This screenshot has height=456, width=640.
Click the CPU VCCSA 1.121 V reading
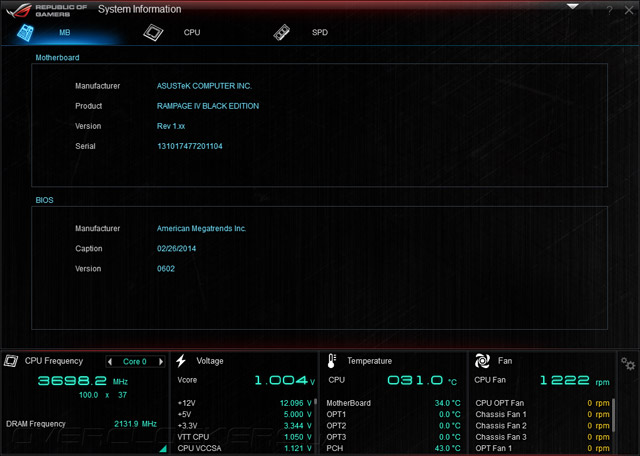coord(297,448)
